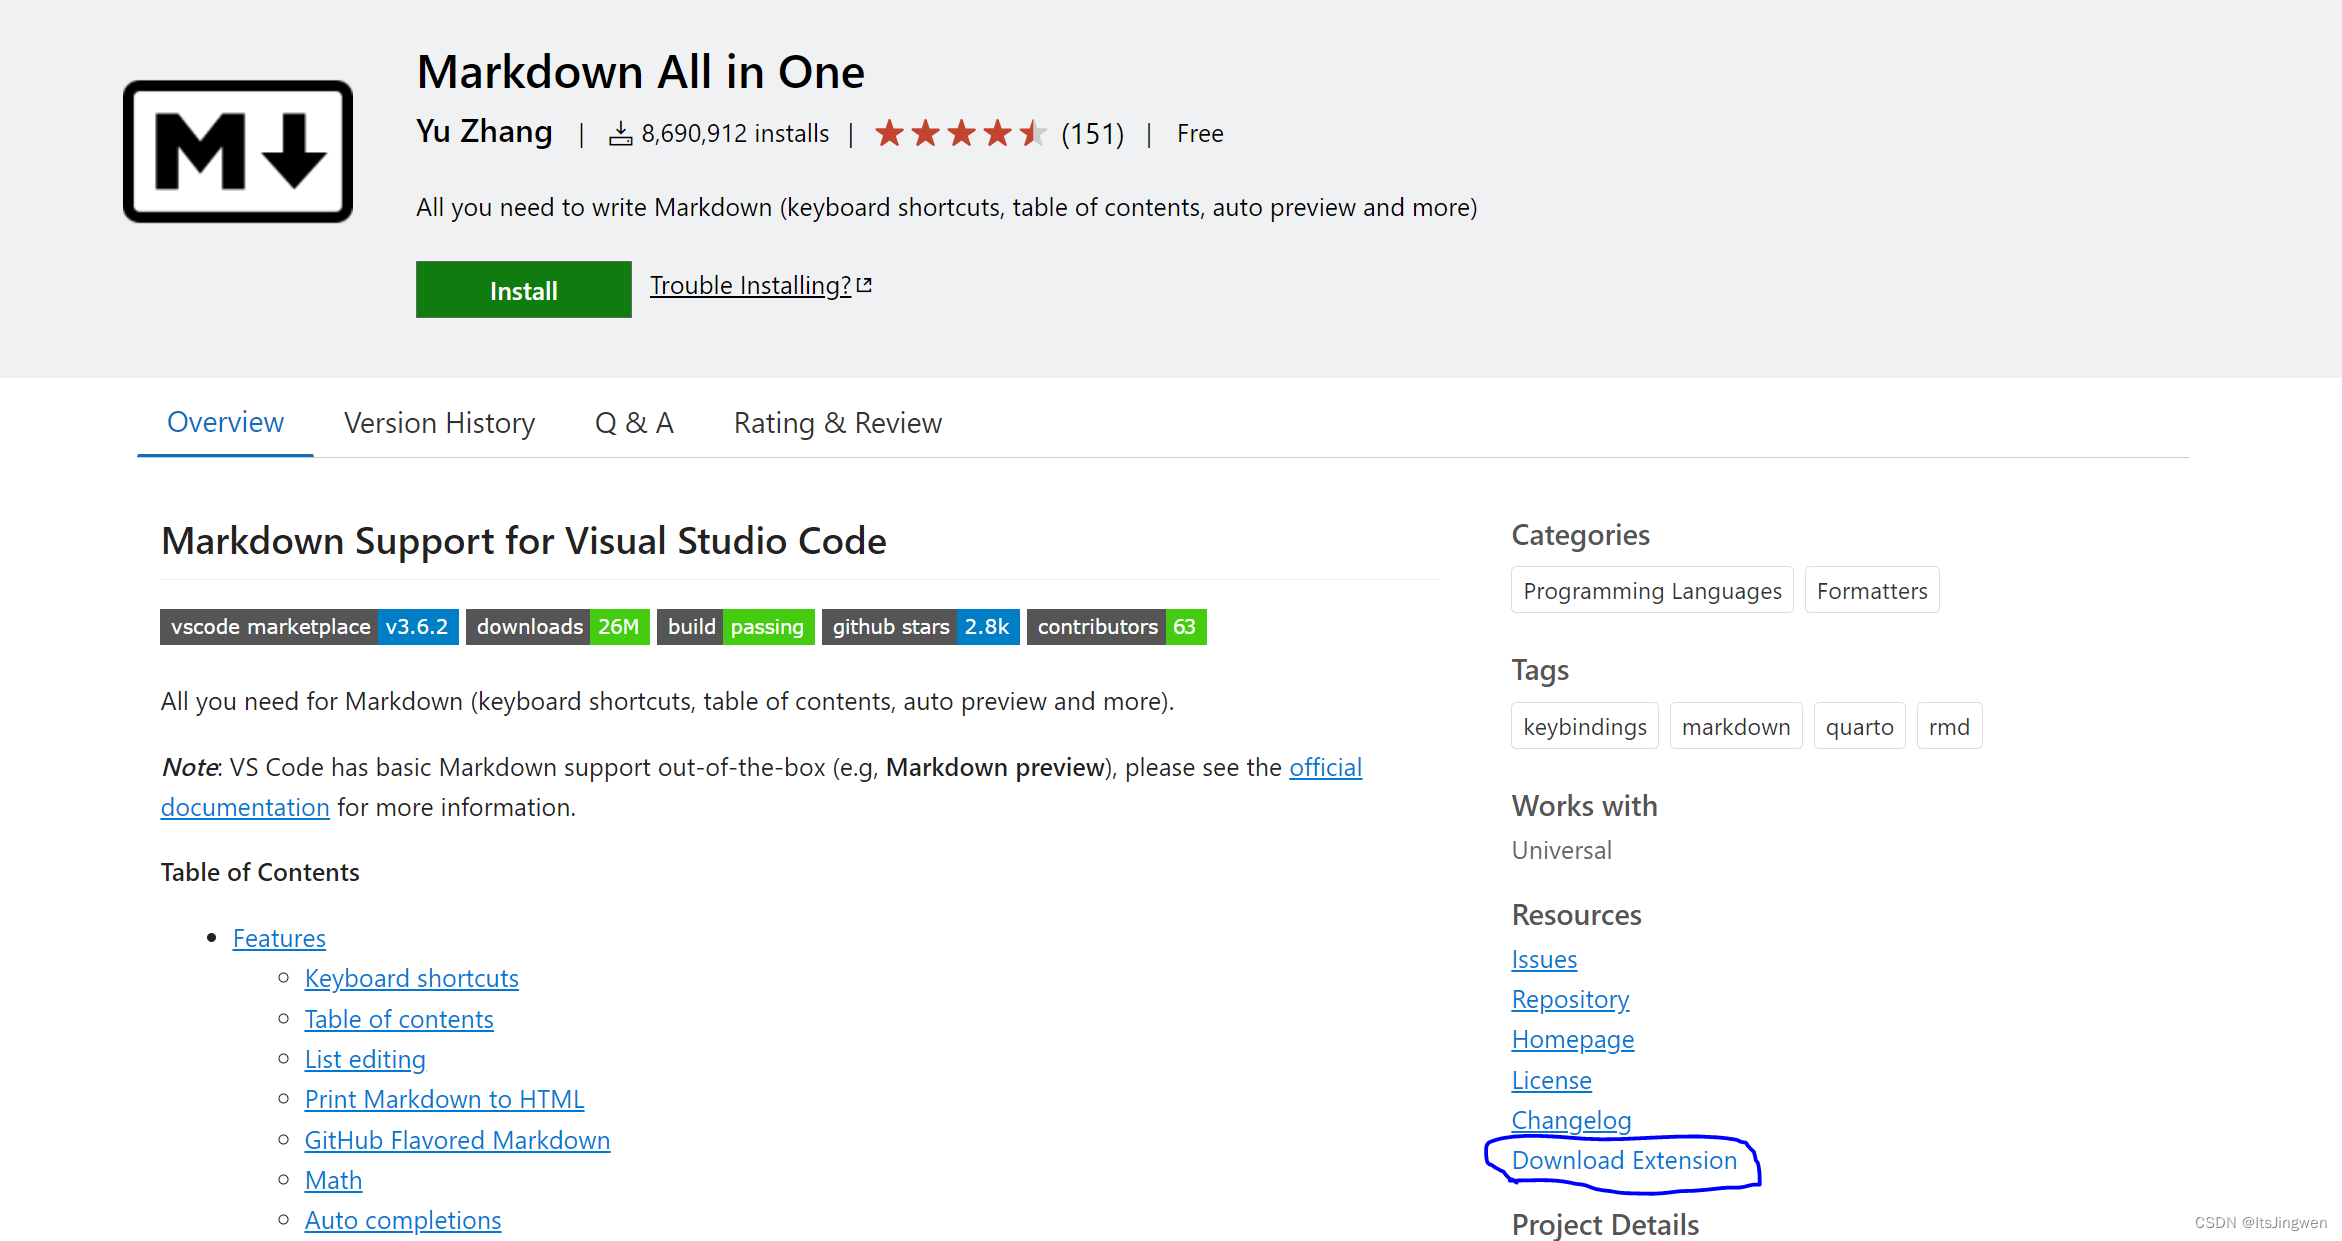The image size is (2342, 1241).
Task: Click the github stars 2.8k badge
Action: pos(920,627)
